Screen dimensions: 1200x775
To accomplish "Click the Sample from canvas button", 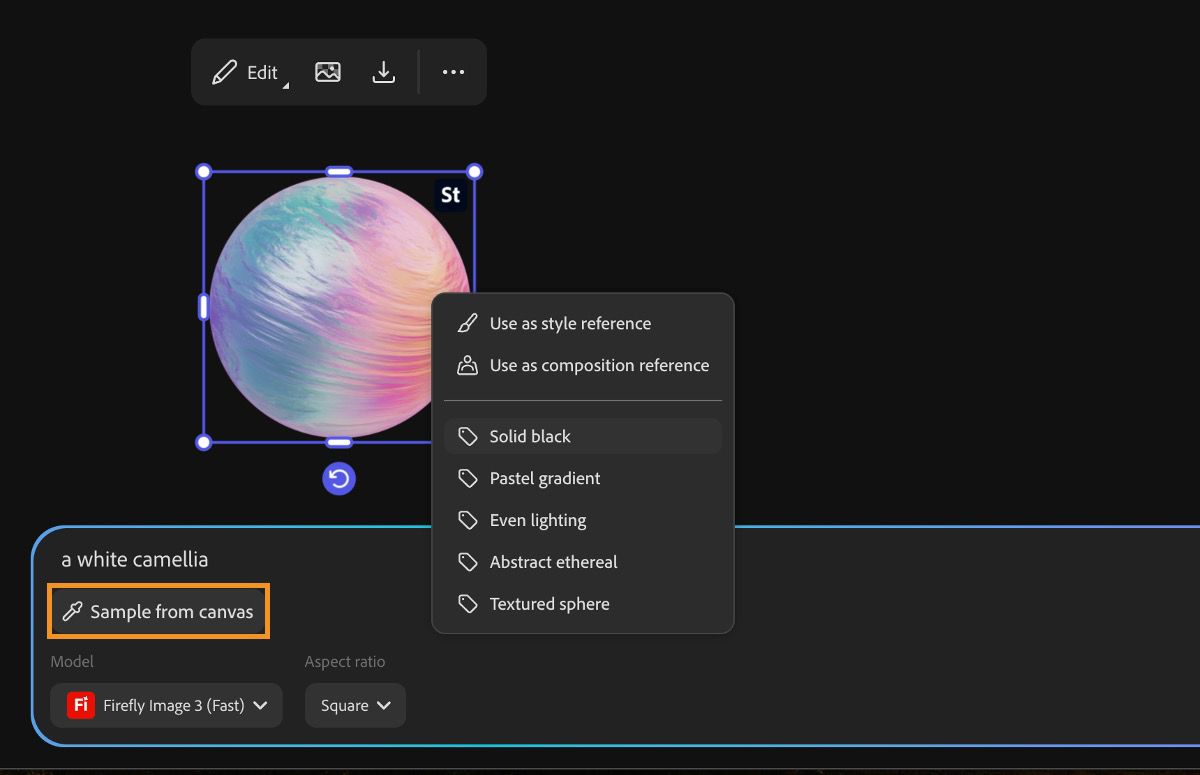I will click(x=159, y=611).
